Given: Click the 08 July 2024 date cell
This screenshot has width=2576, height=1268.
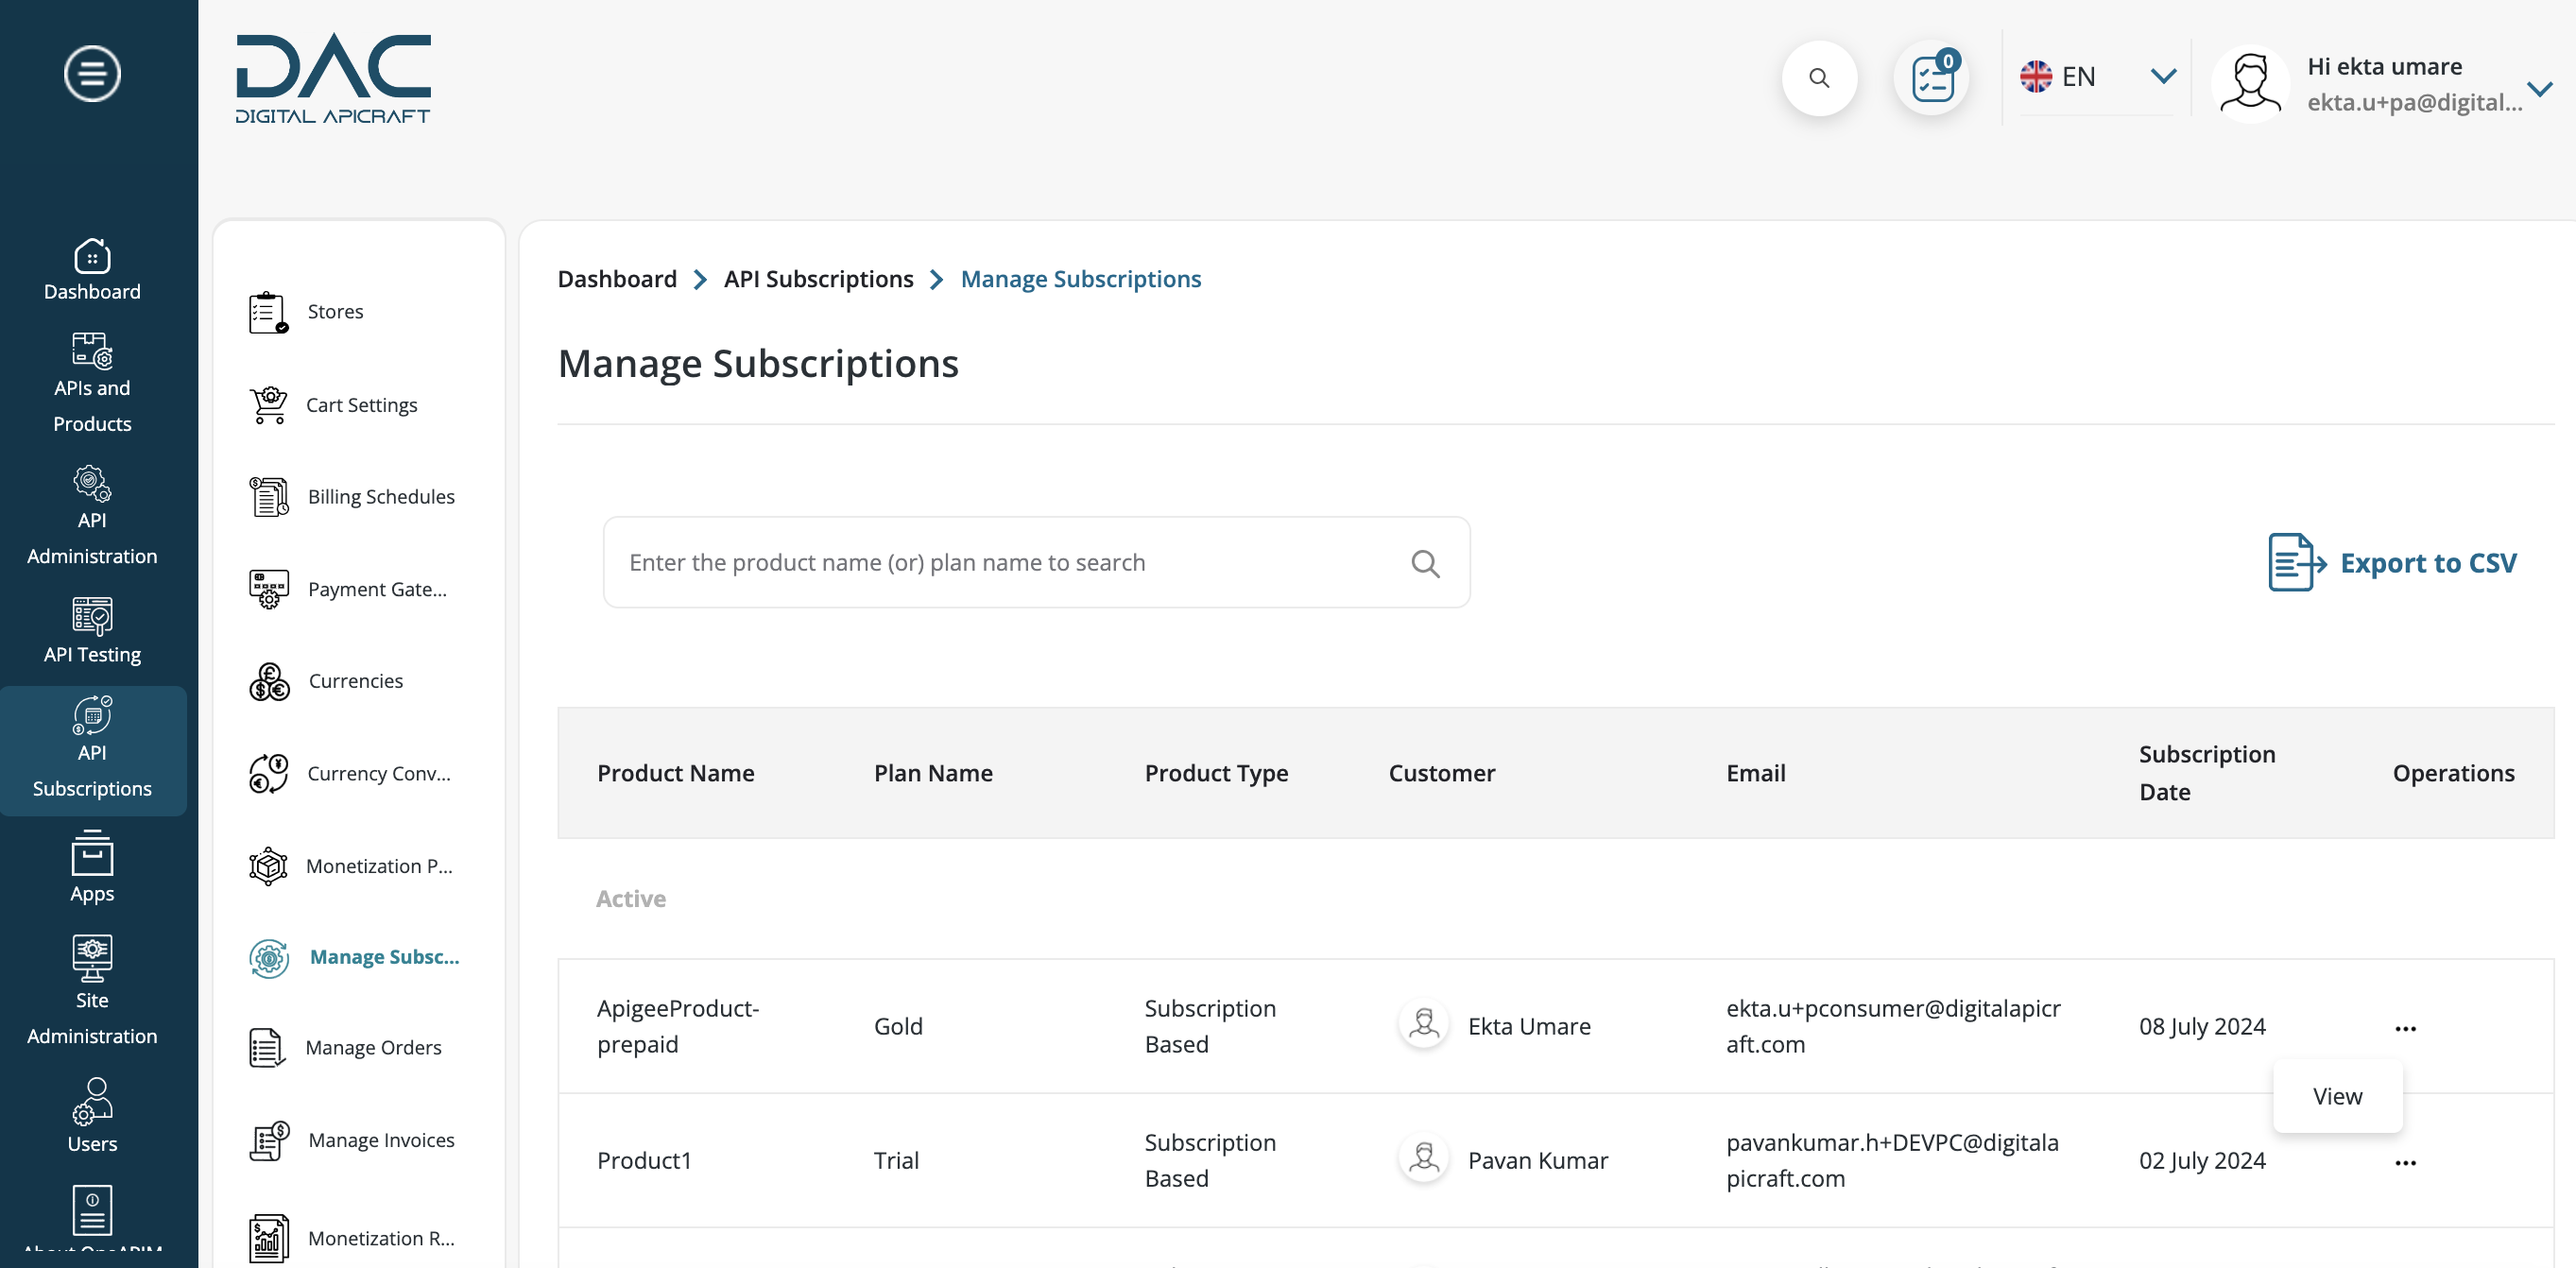Looking at the screenshot, I should [2201, 1026].
